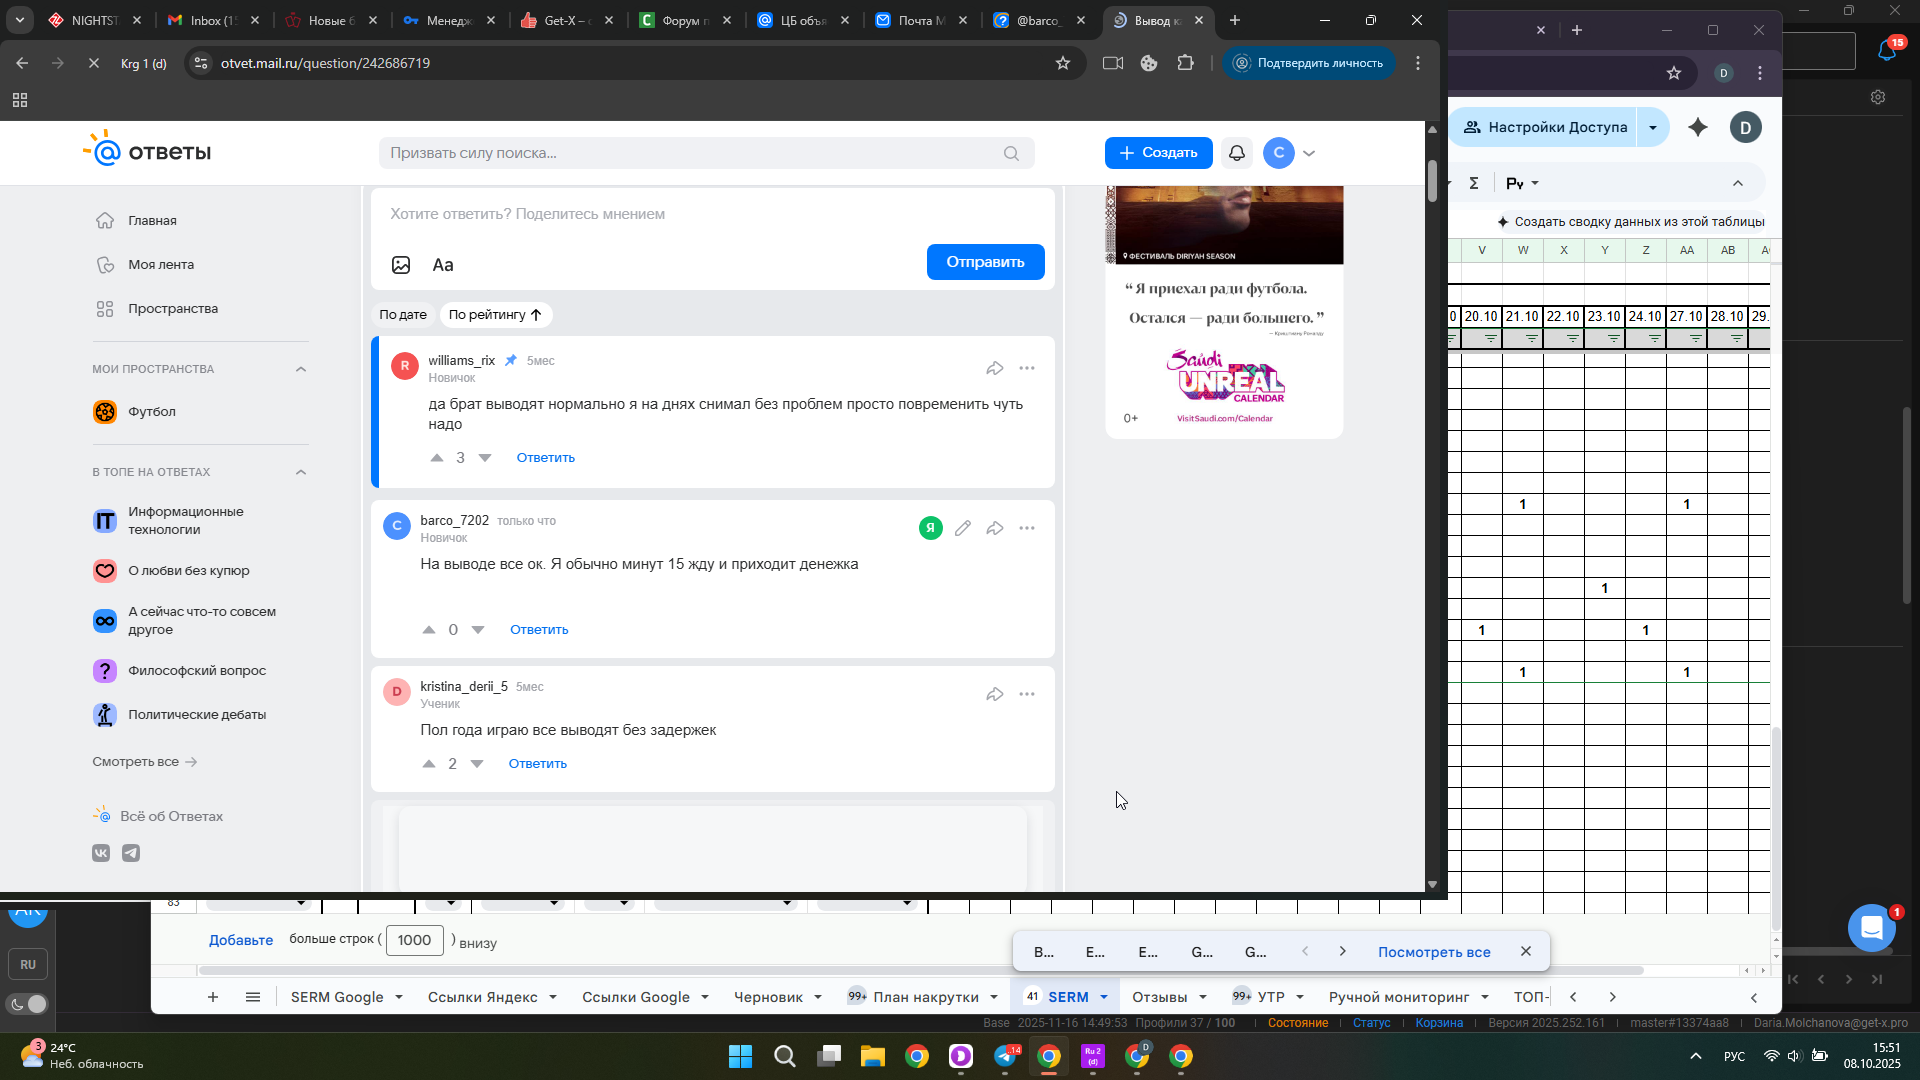Upvote the williams_rix answer
Viewport: 1920px width, 1080px height.
(437, 458)
